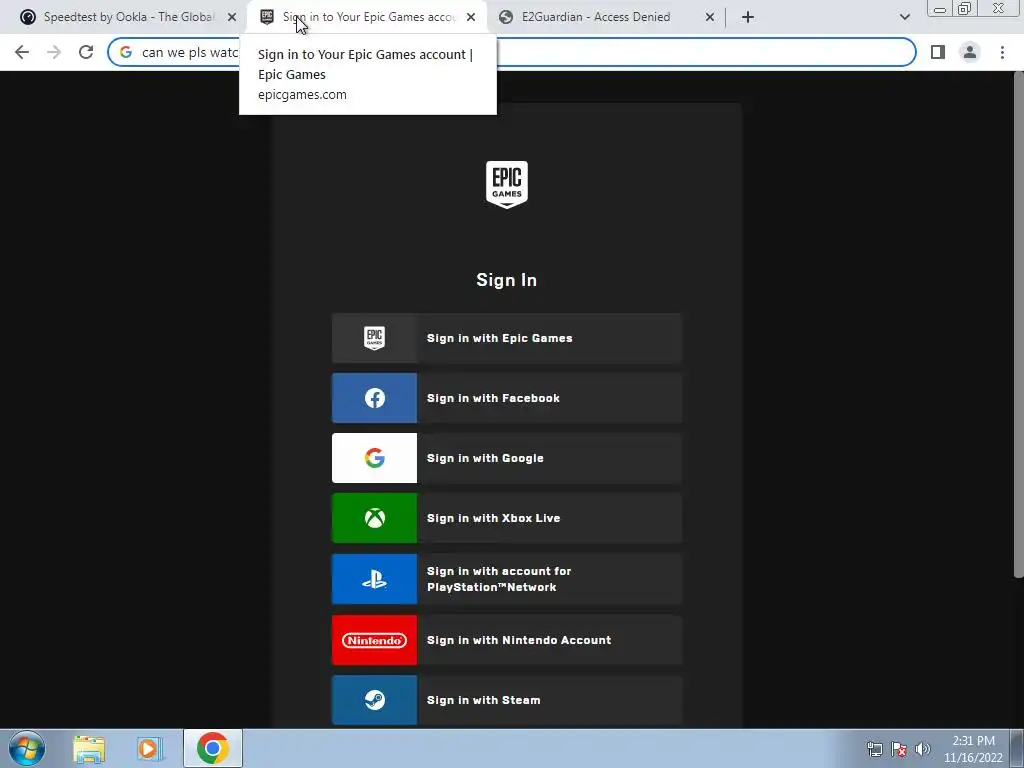1024x768 pixels.
Task: Open the Chrome three-dot menu
Action: click(1002, 52)
